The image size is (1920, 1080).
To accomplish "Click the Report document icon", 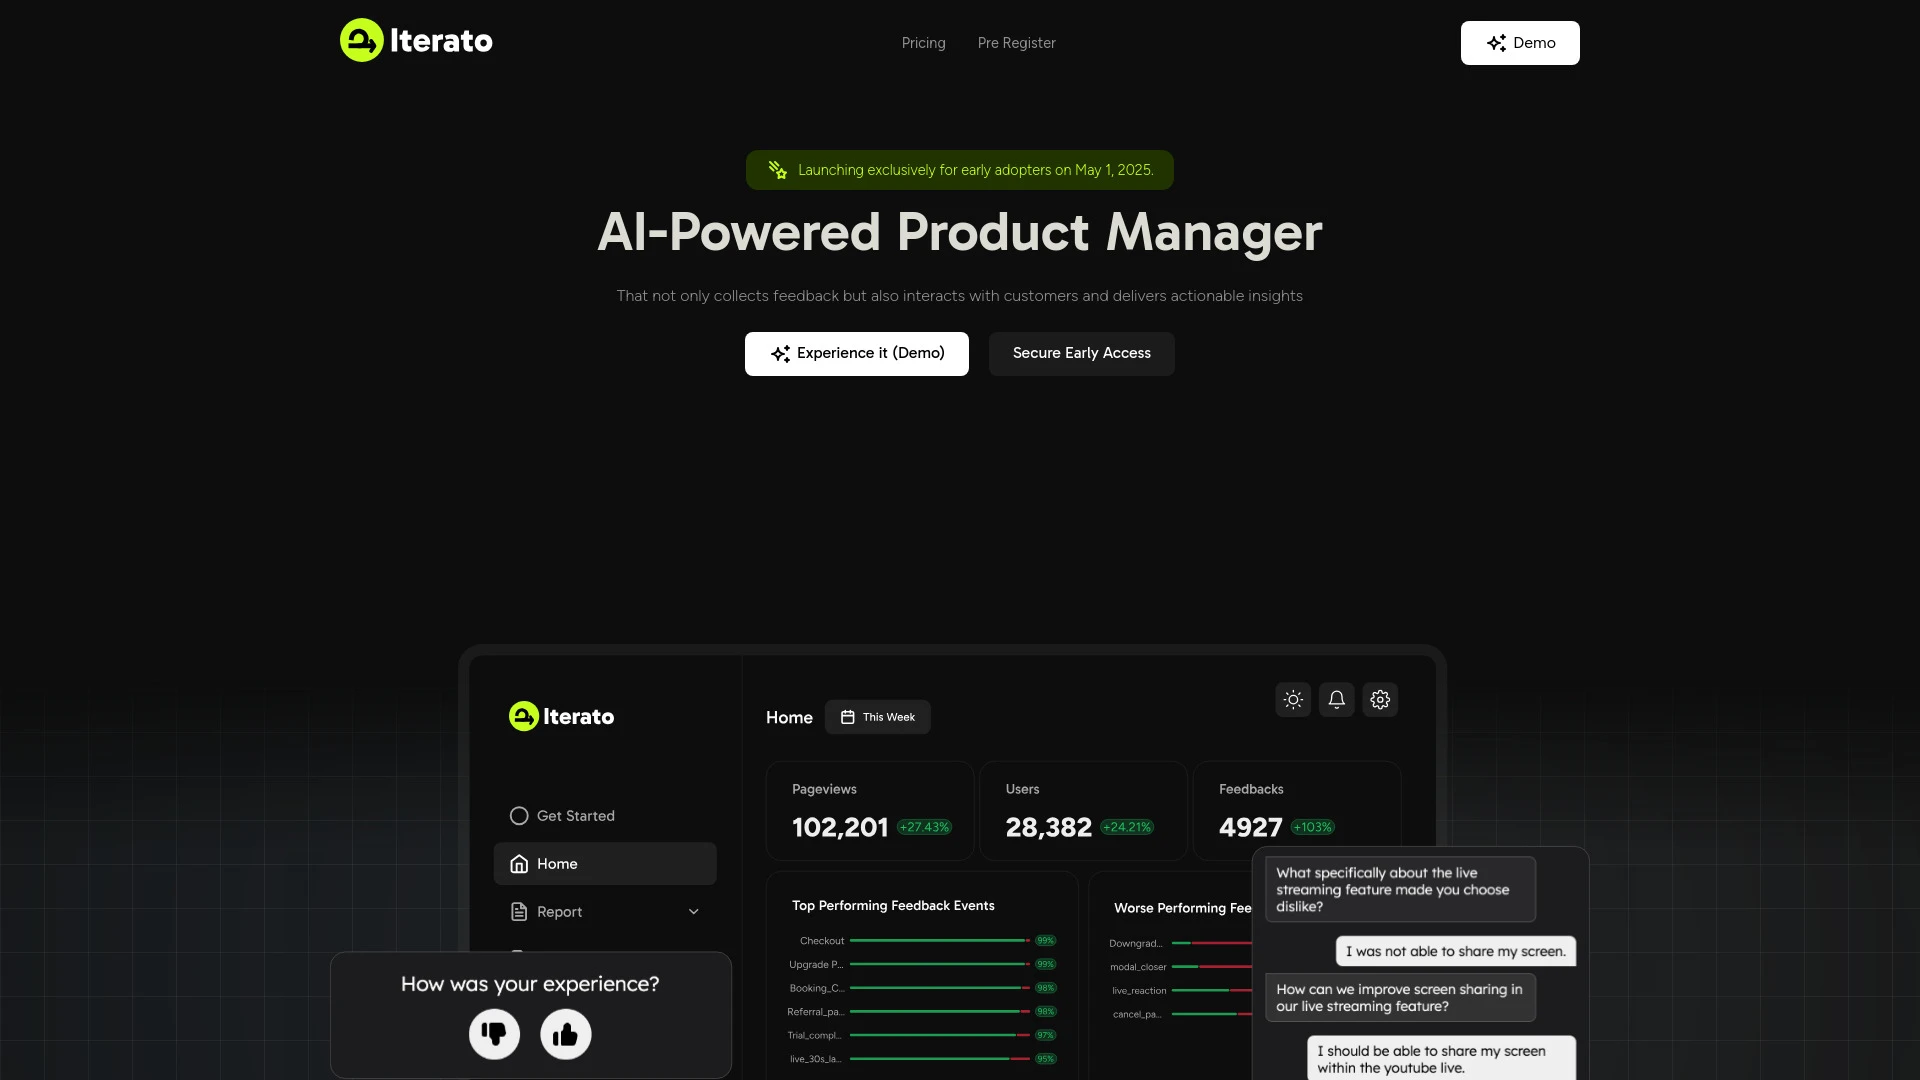I will pos(519,911).
